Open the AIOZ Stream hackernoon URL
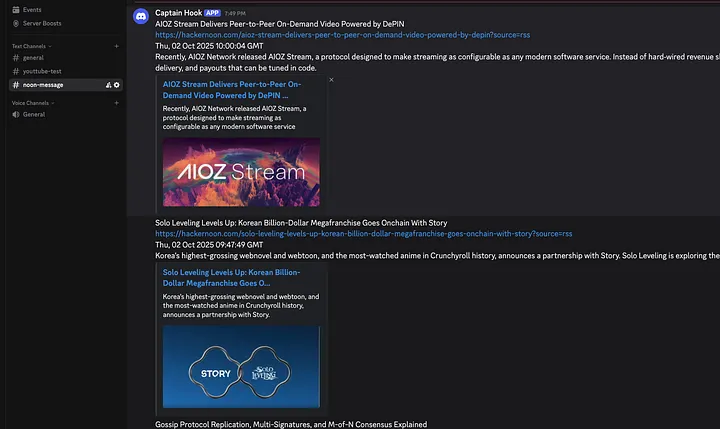 342,34
